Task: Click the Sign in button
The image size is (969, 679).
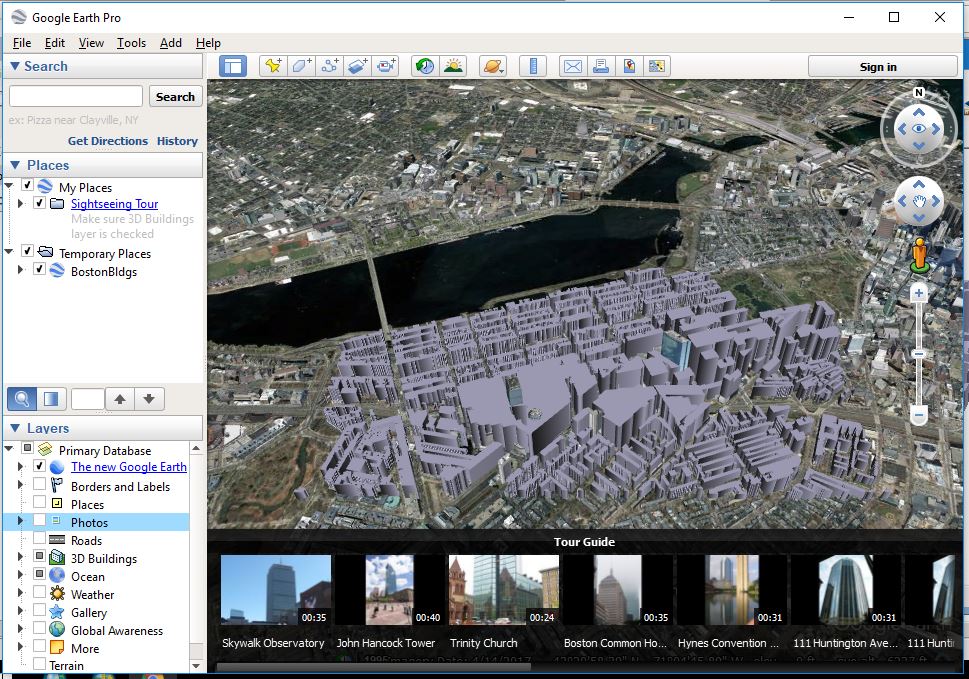Action: 882,67
